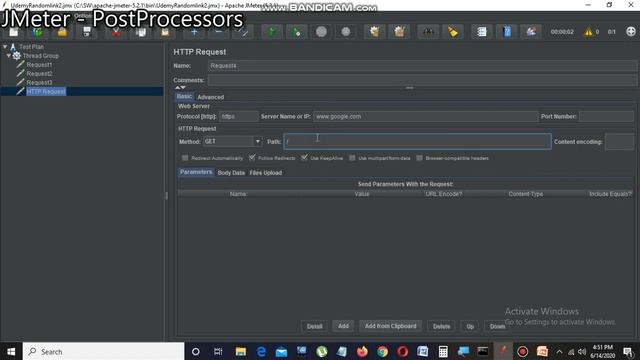The height and width of the screenshot is (360, 640).
Task: Click the Up button
Action: pyautogui.click(x=470, y=326)
